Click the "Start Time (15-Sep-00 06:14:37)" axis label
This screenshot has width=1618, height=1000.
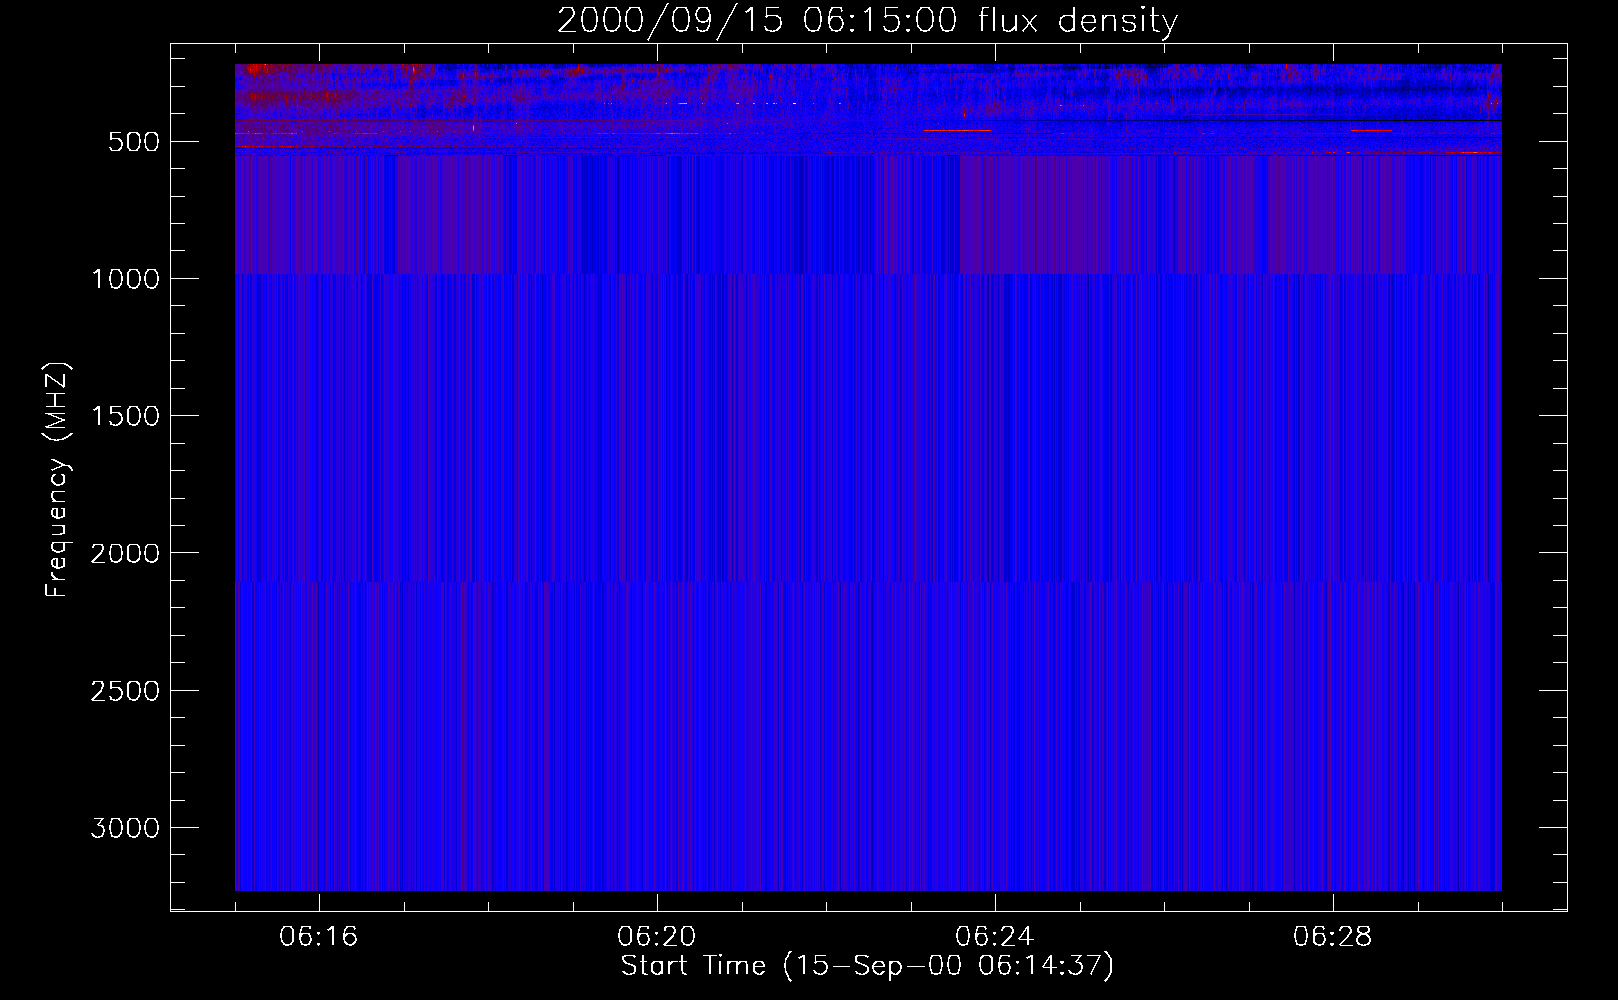click(867, 966)
